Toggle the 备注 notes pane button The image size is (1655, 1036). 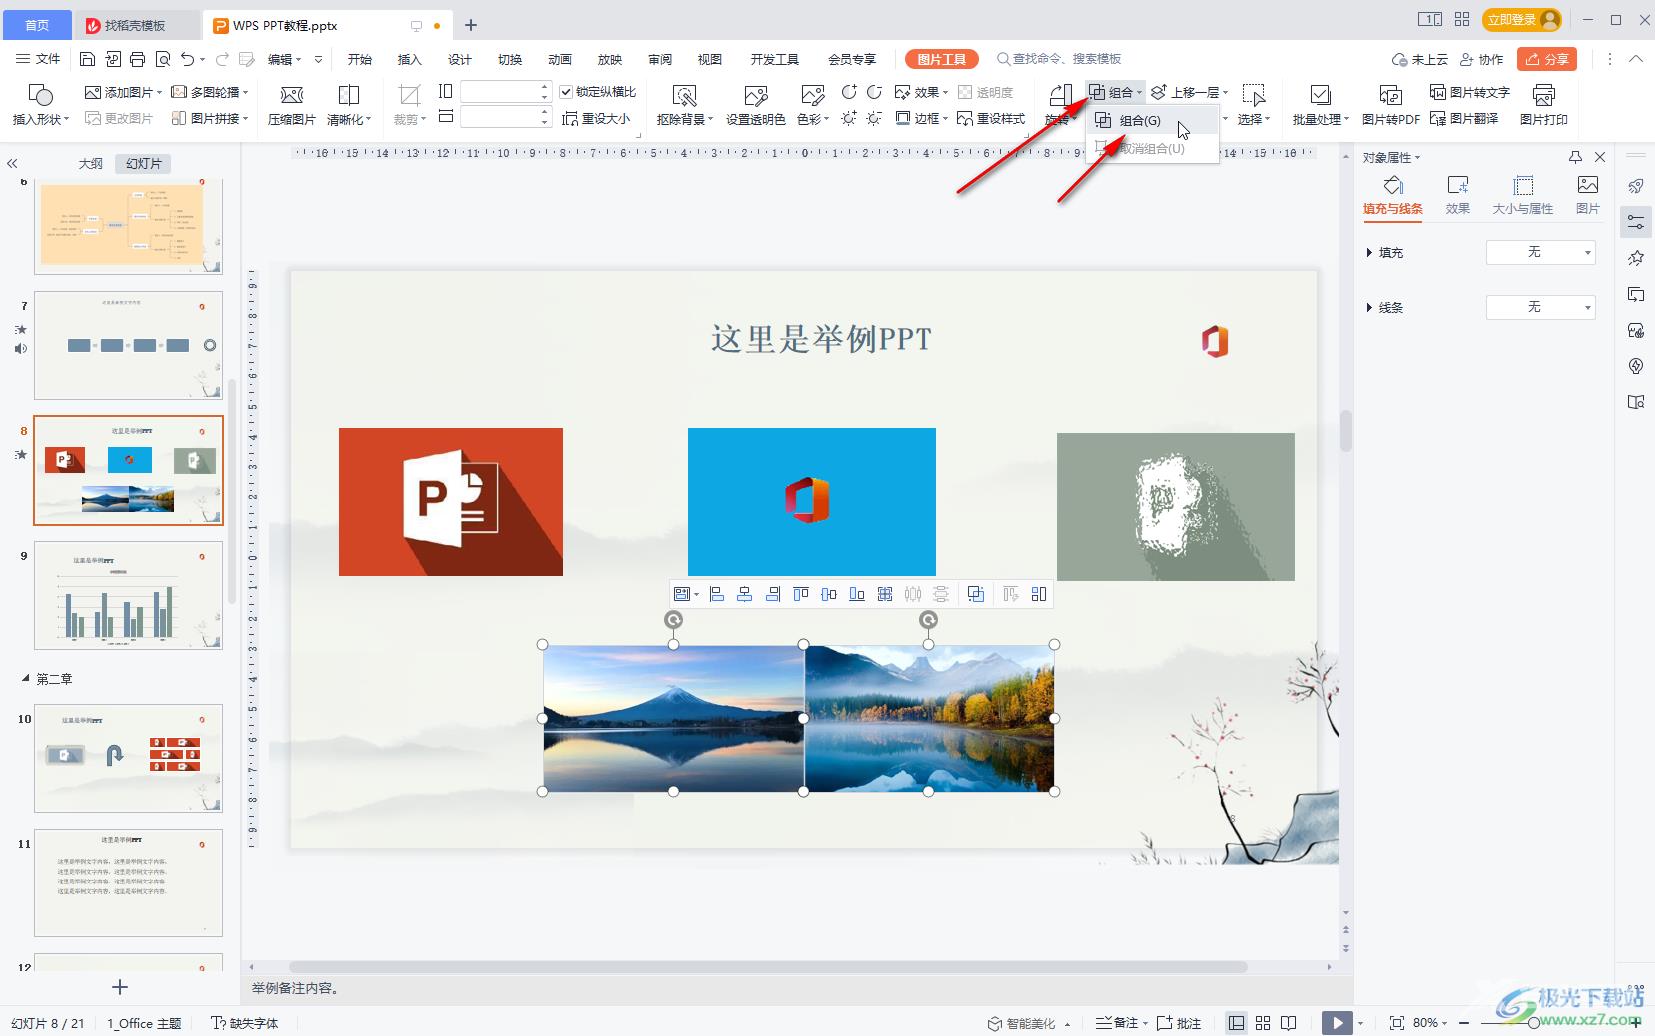[x=1118, y=1022]
